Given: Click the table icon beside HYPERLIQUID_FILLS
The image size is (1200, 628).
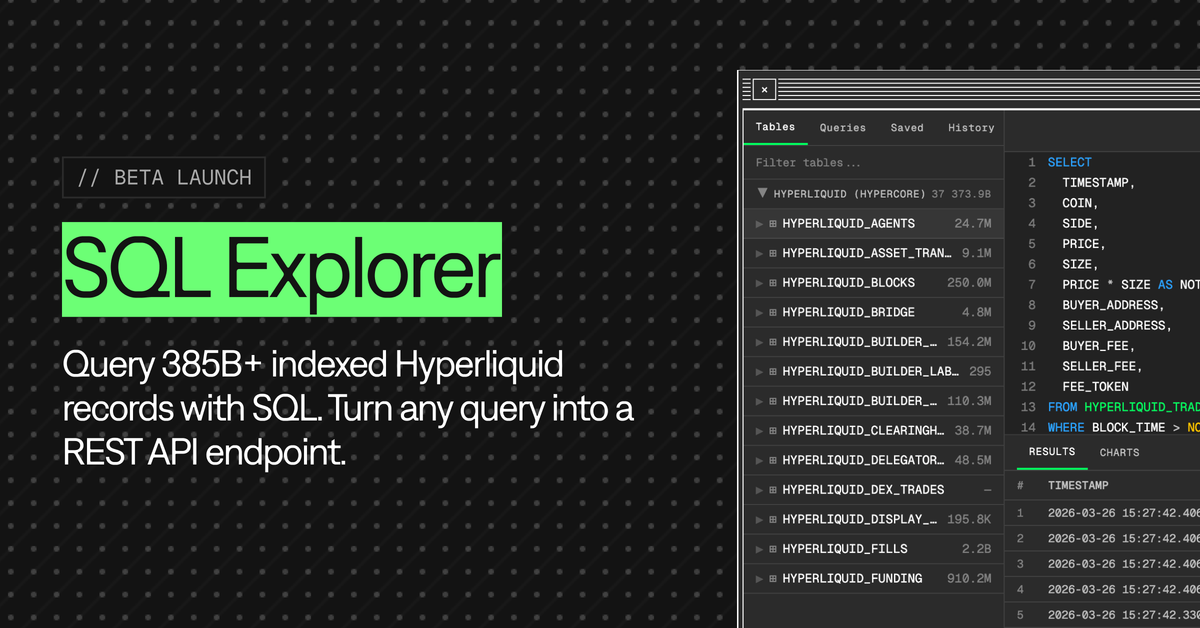Looking at the screenshot, I should 772,548.
